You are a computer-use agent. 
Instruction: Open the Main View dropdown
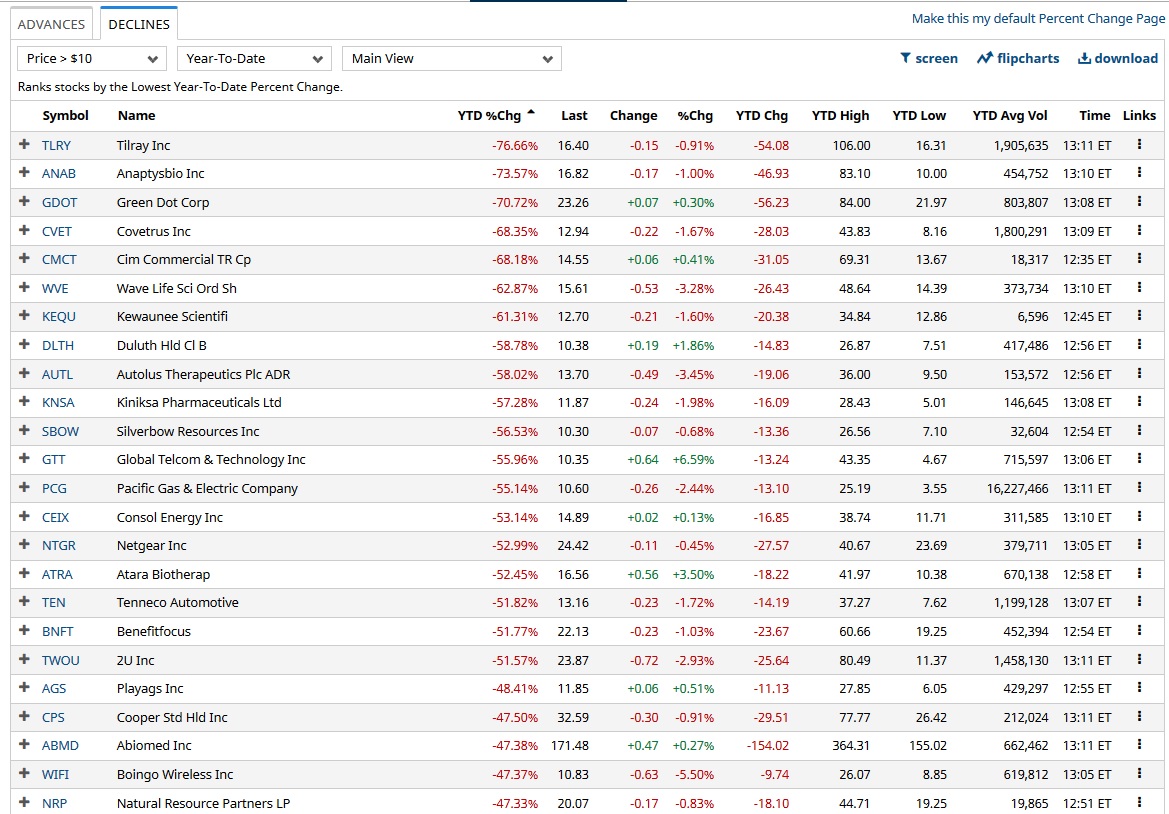point(451,58)
